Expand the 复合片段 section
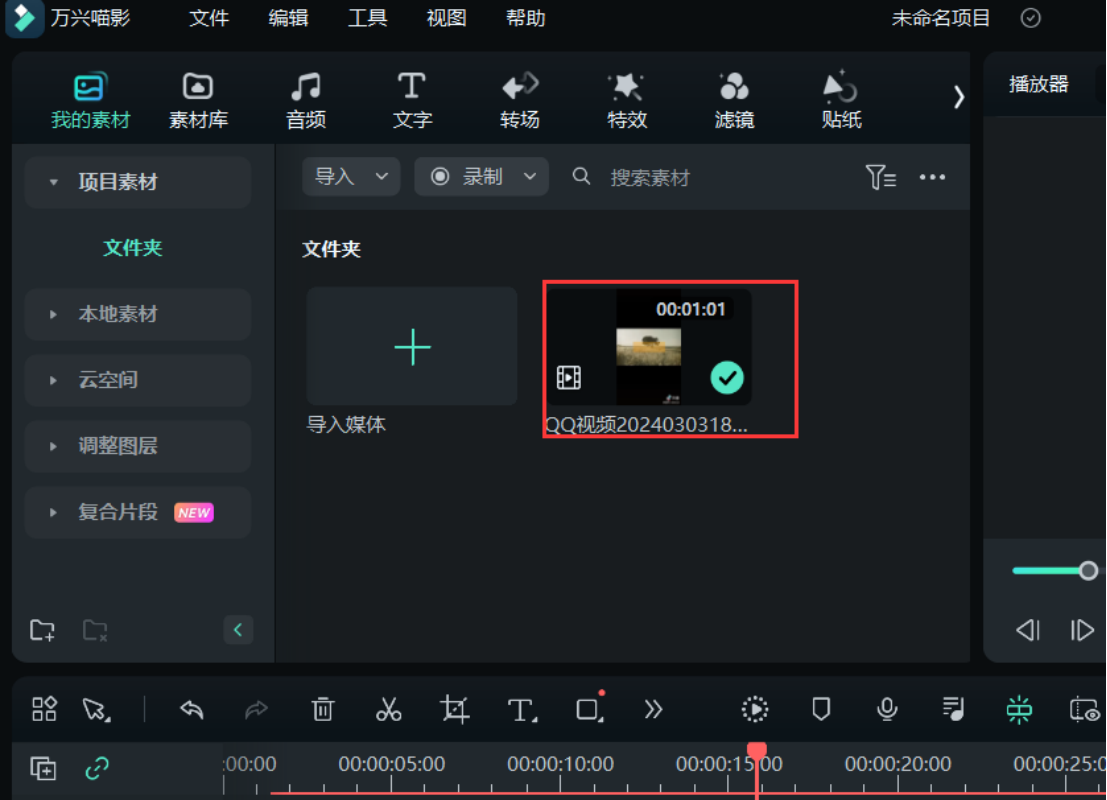 click(54, 512)
